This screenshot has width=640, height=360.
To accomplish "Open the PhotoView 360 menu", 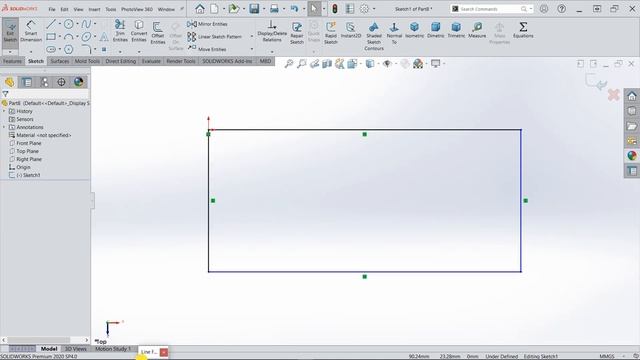I will pos(137,9).
